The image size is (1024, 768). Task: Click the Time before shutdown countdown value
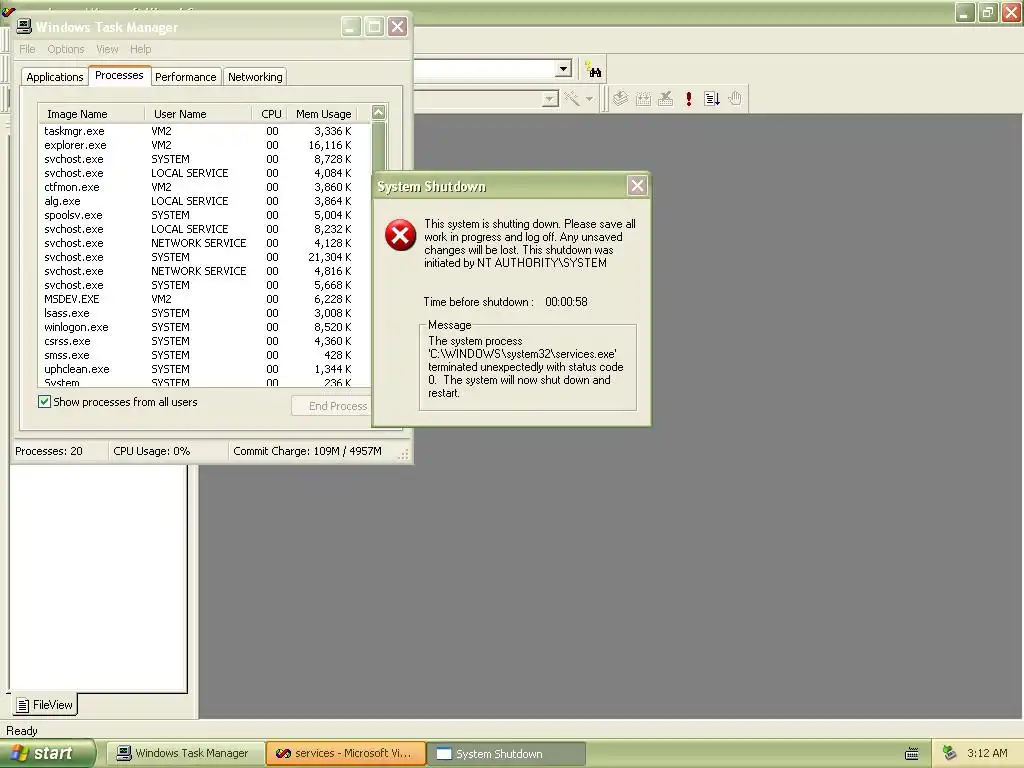(x=566, y=302)
